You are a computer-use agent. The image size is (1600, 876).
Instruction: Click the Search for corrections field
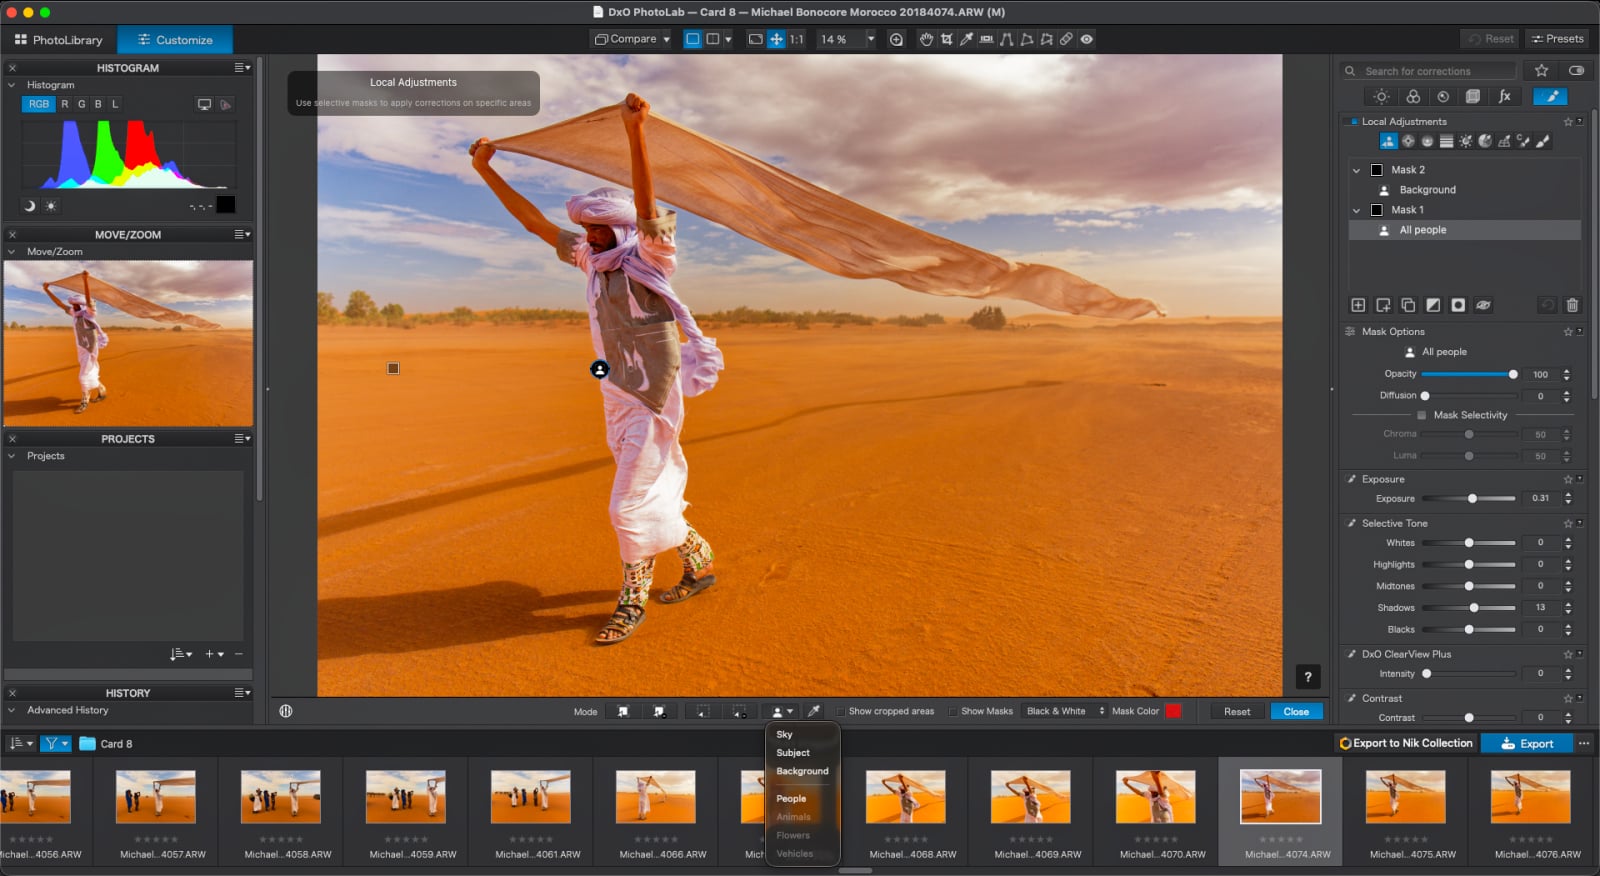(x=1428, y=71)
